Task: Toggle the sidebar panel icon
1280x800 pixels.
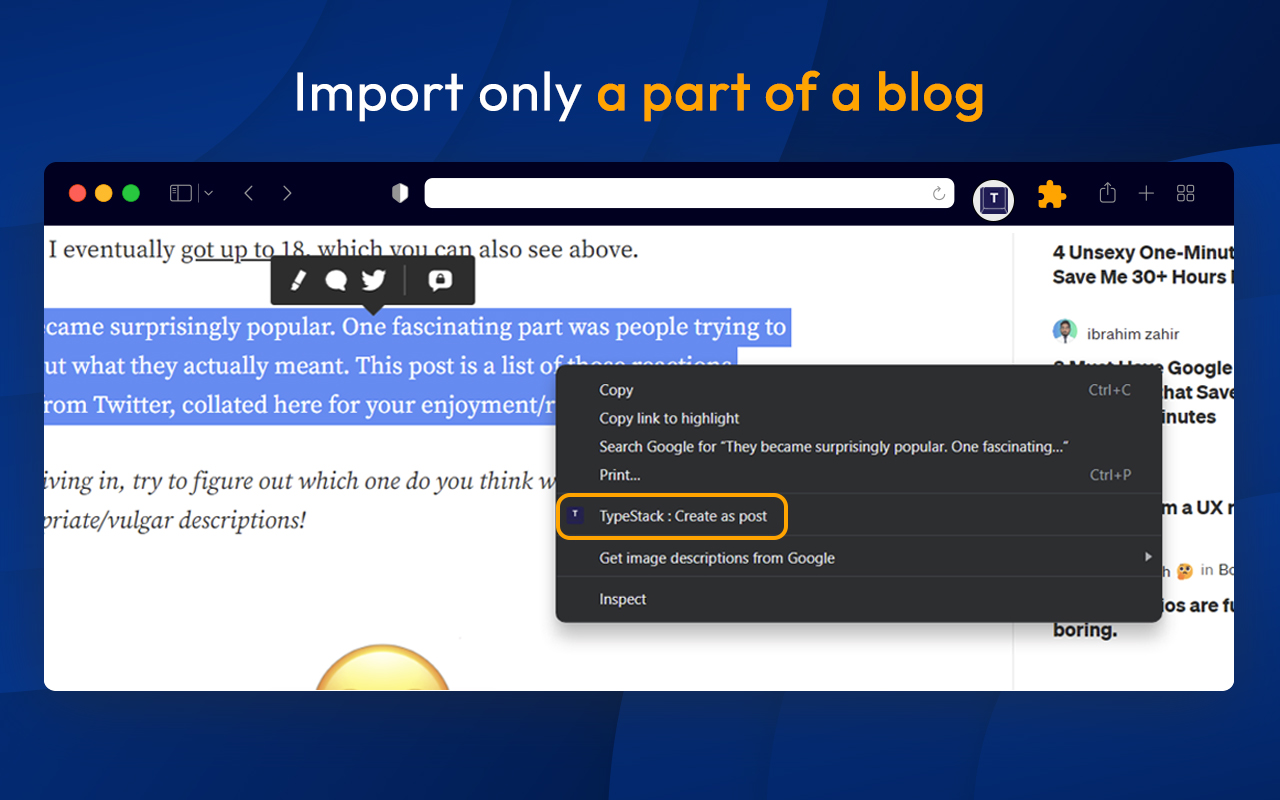Action: coord(181,193)
